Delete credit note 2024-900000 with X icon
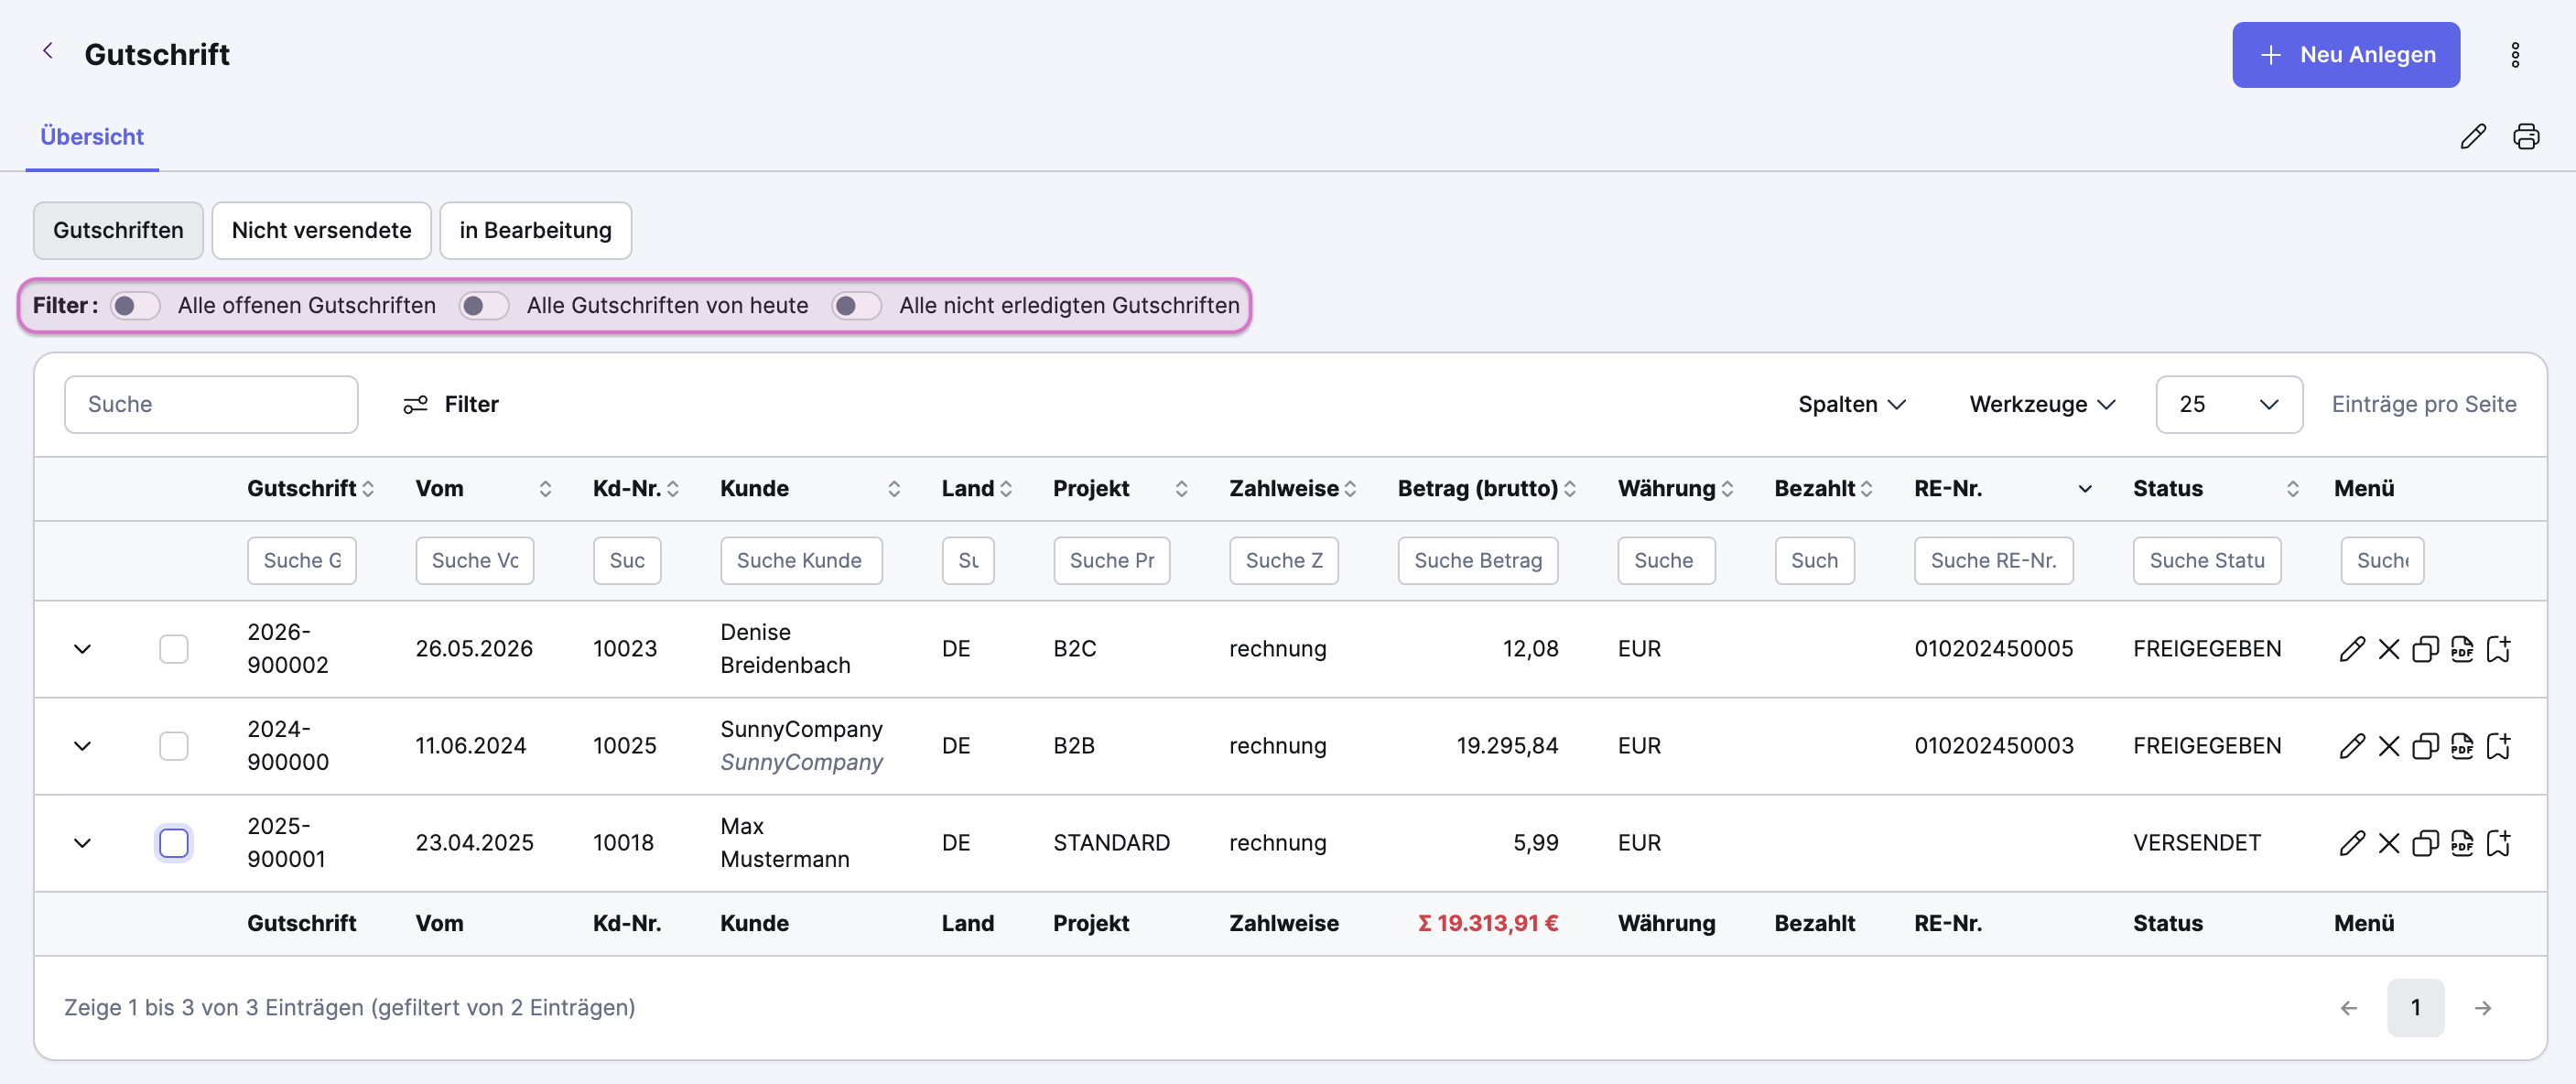Image resolution: width=2576 pixels, height=1084 pixels. (x=2389, y=746)
